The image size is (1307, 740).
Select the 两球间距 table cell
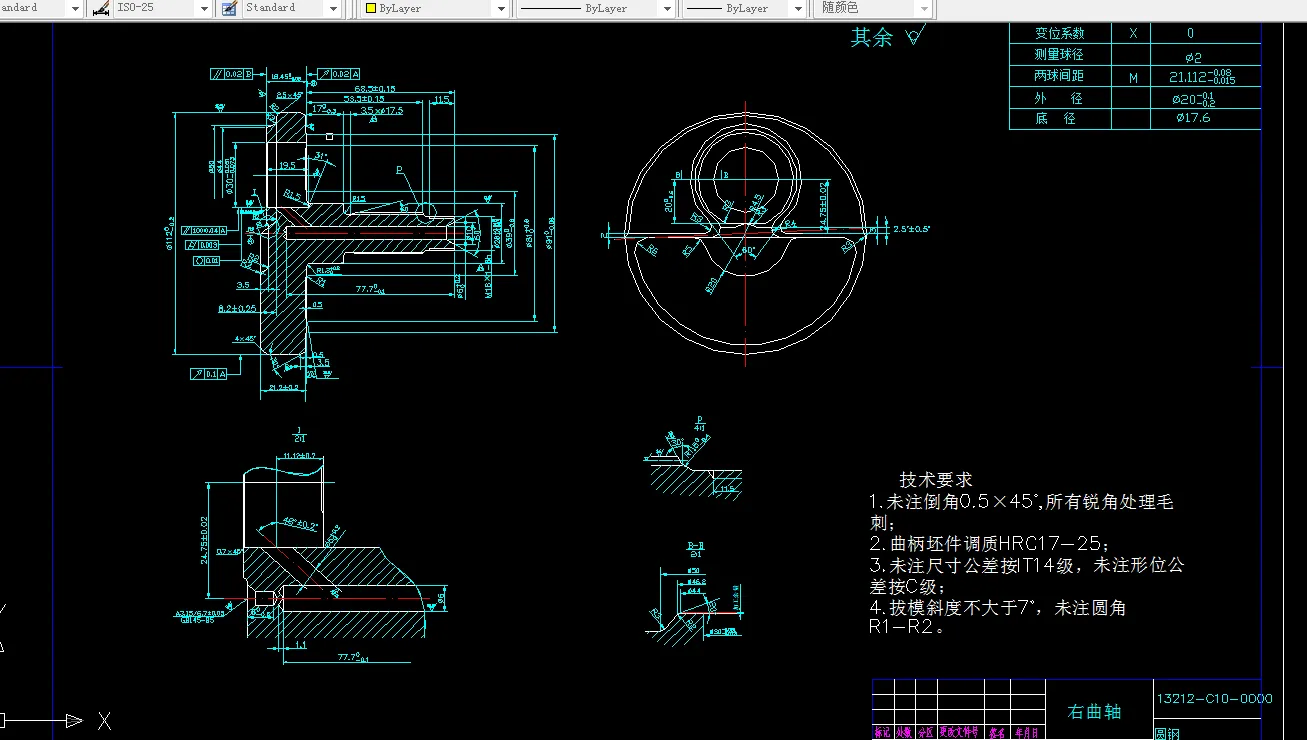[1059, 76]
